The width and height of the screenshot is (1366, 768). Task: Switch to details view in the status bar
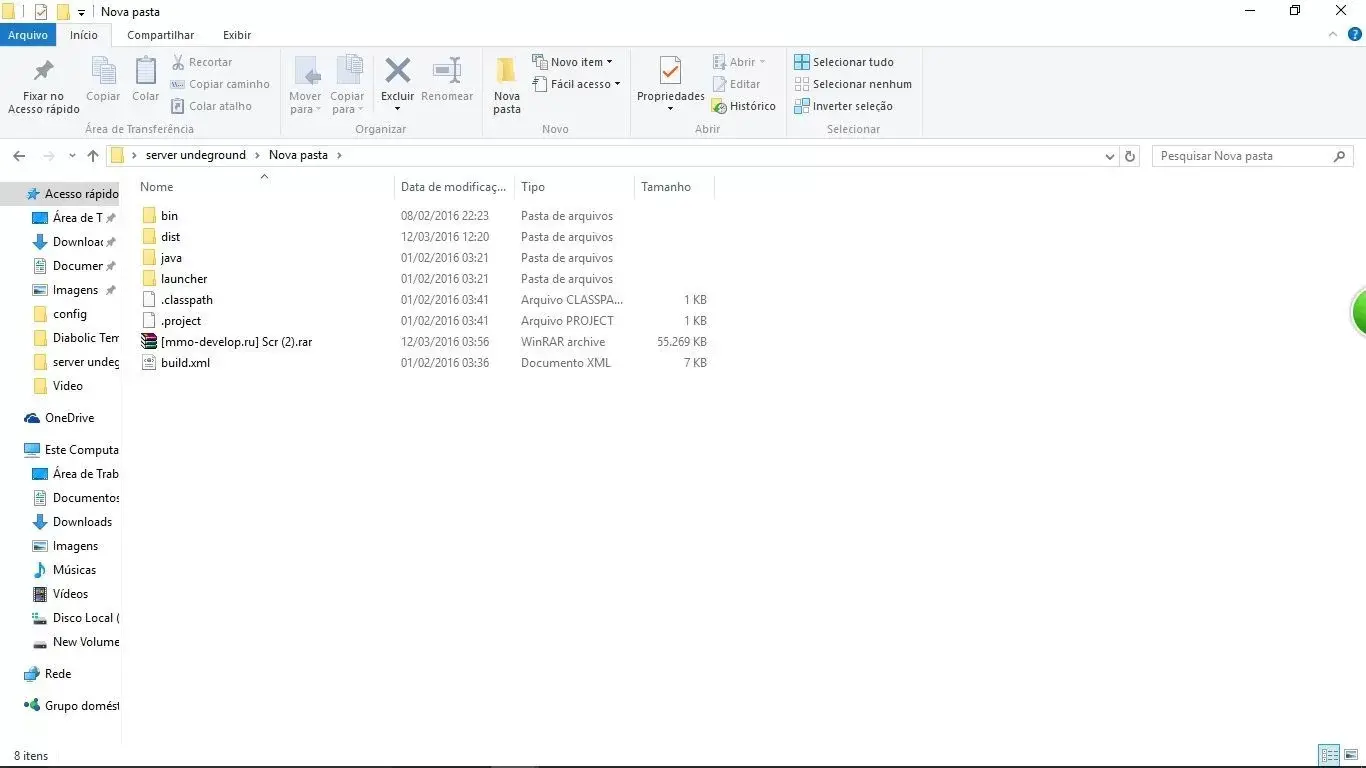click(1330, 755)
